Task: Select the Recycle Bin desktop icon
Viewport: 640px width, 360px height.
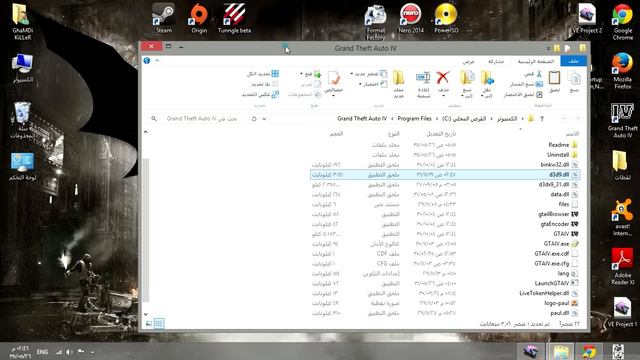Action: coord(22,120)
